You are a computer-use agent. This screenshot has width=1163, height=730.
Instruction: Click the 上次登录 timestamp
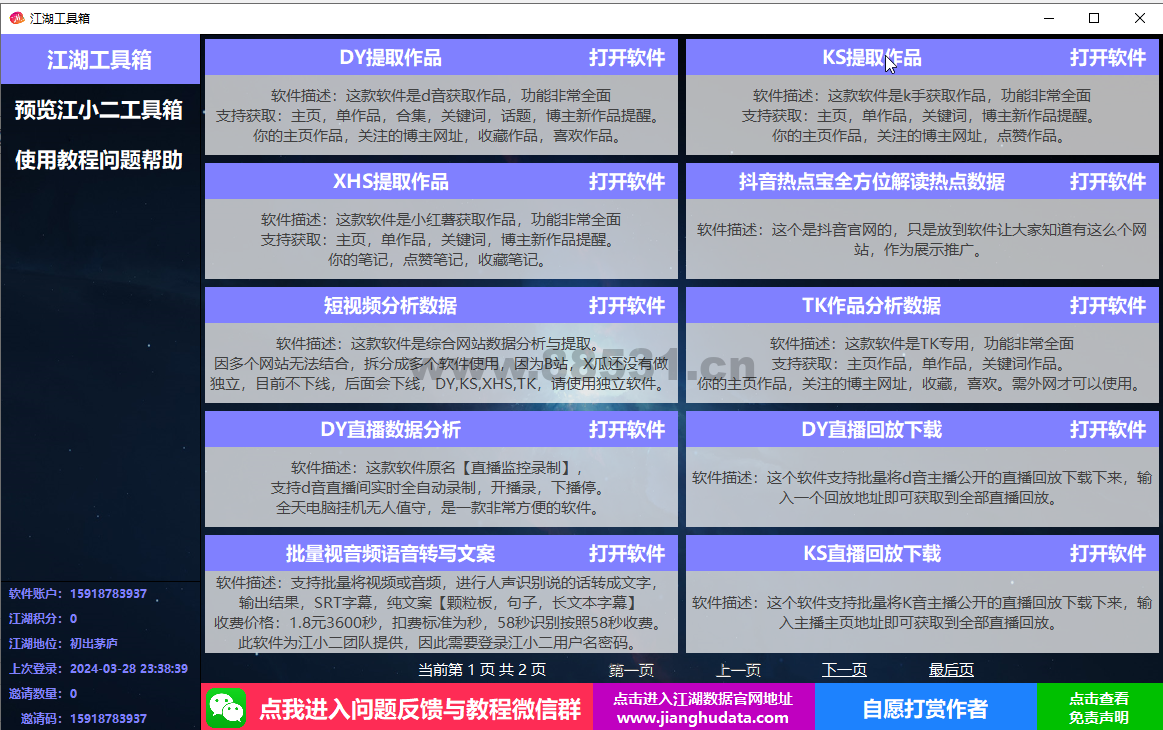pyautogui.click(x=128, y=668)
